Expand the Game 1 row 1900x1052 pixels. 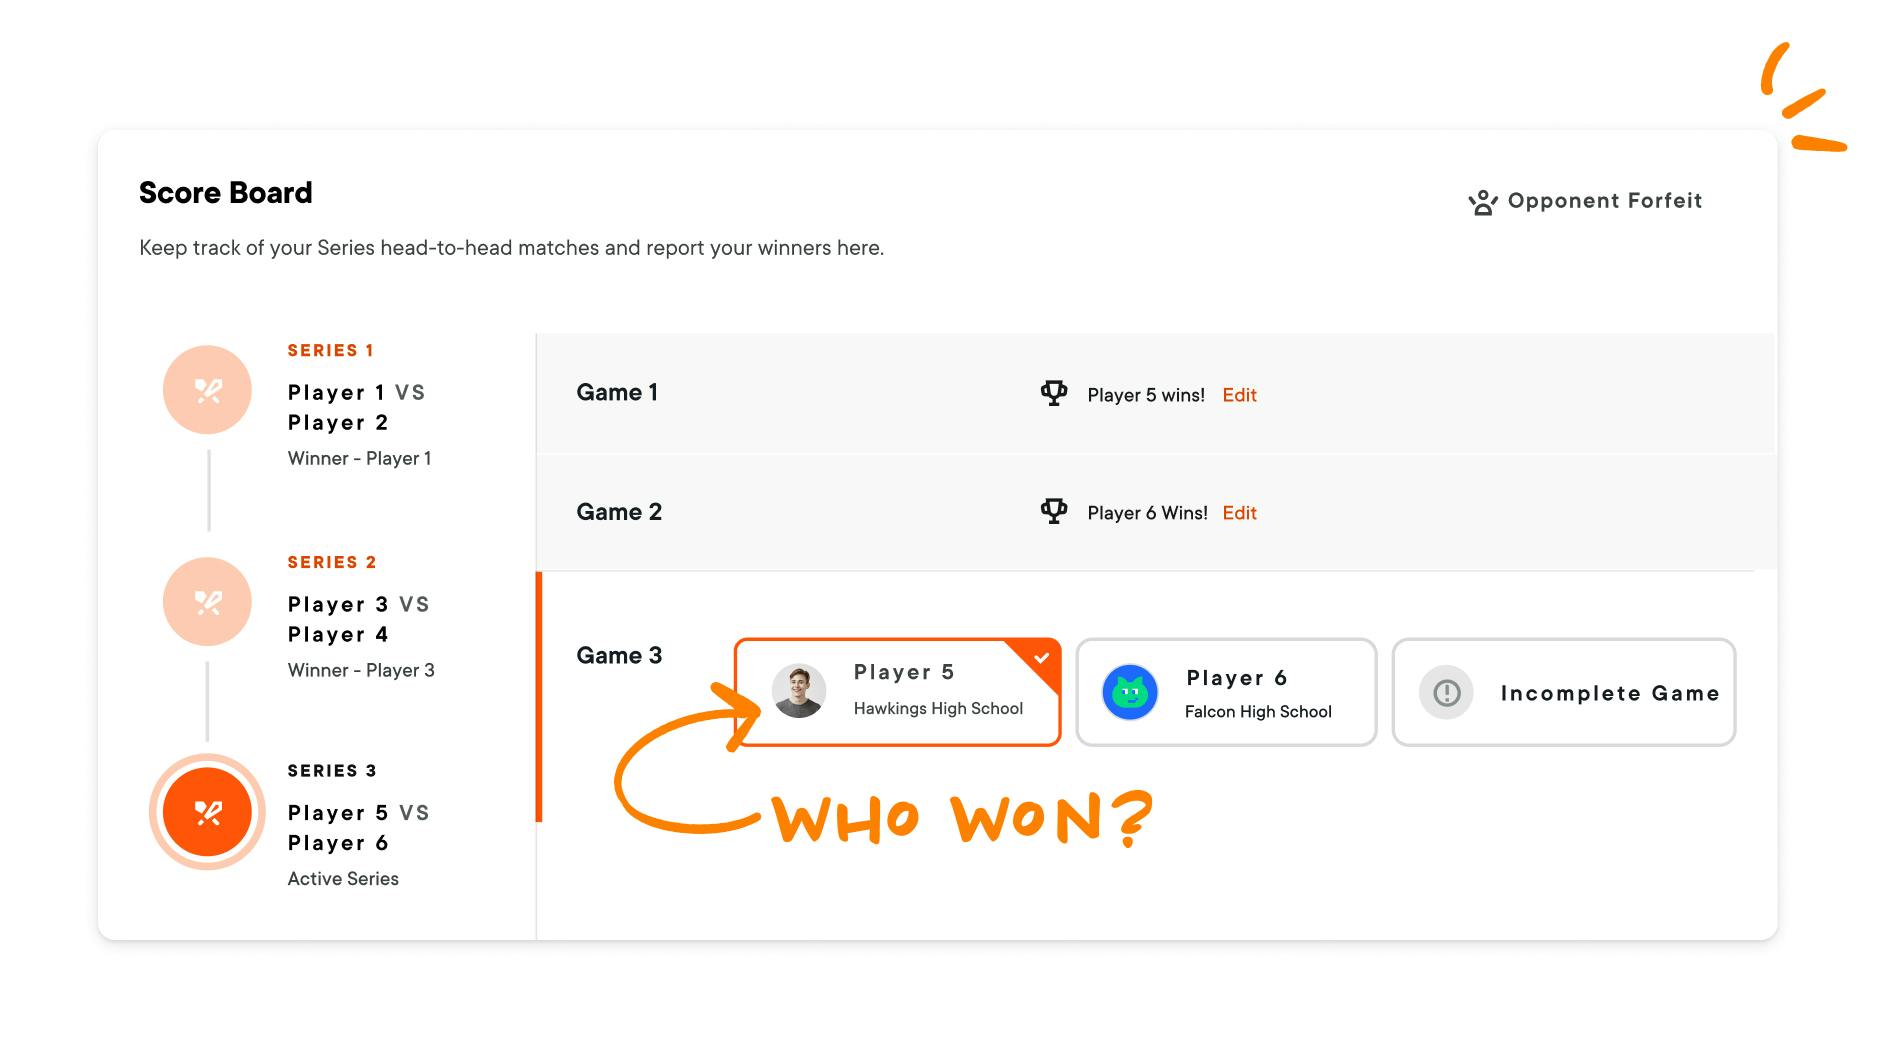1156,393
